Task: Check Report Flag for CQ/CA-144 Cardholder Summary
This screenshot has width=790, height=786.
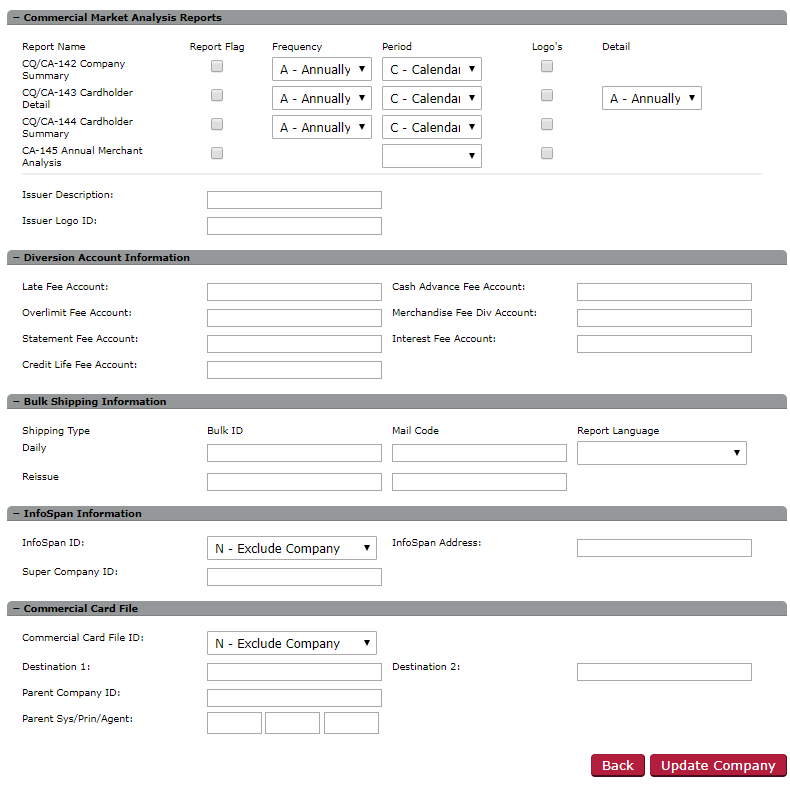Action: (x=217, y=124)
